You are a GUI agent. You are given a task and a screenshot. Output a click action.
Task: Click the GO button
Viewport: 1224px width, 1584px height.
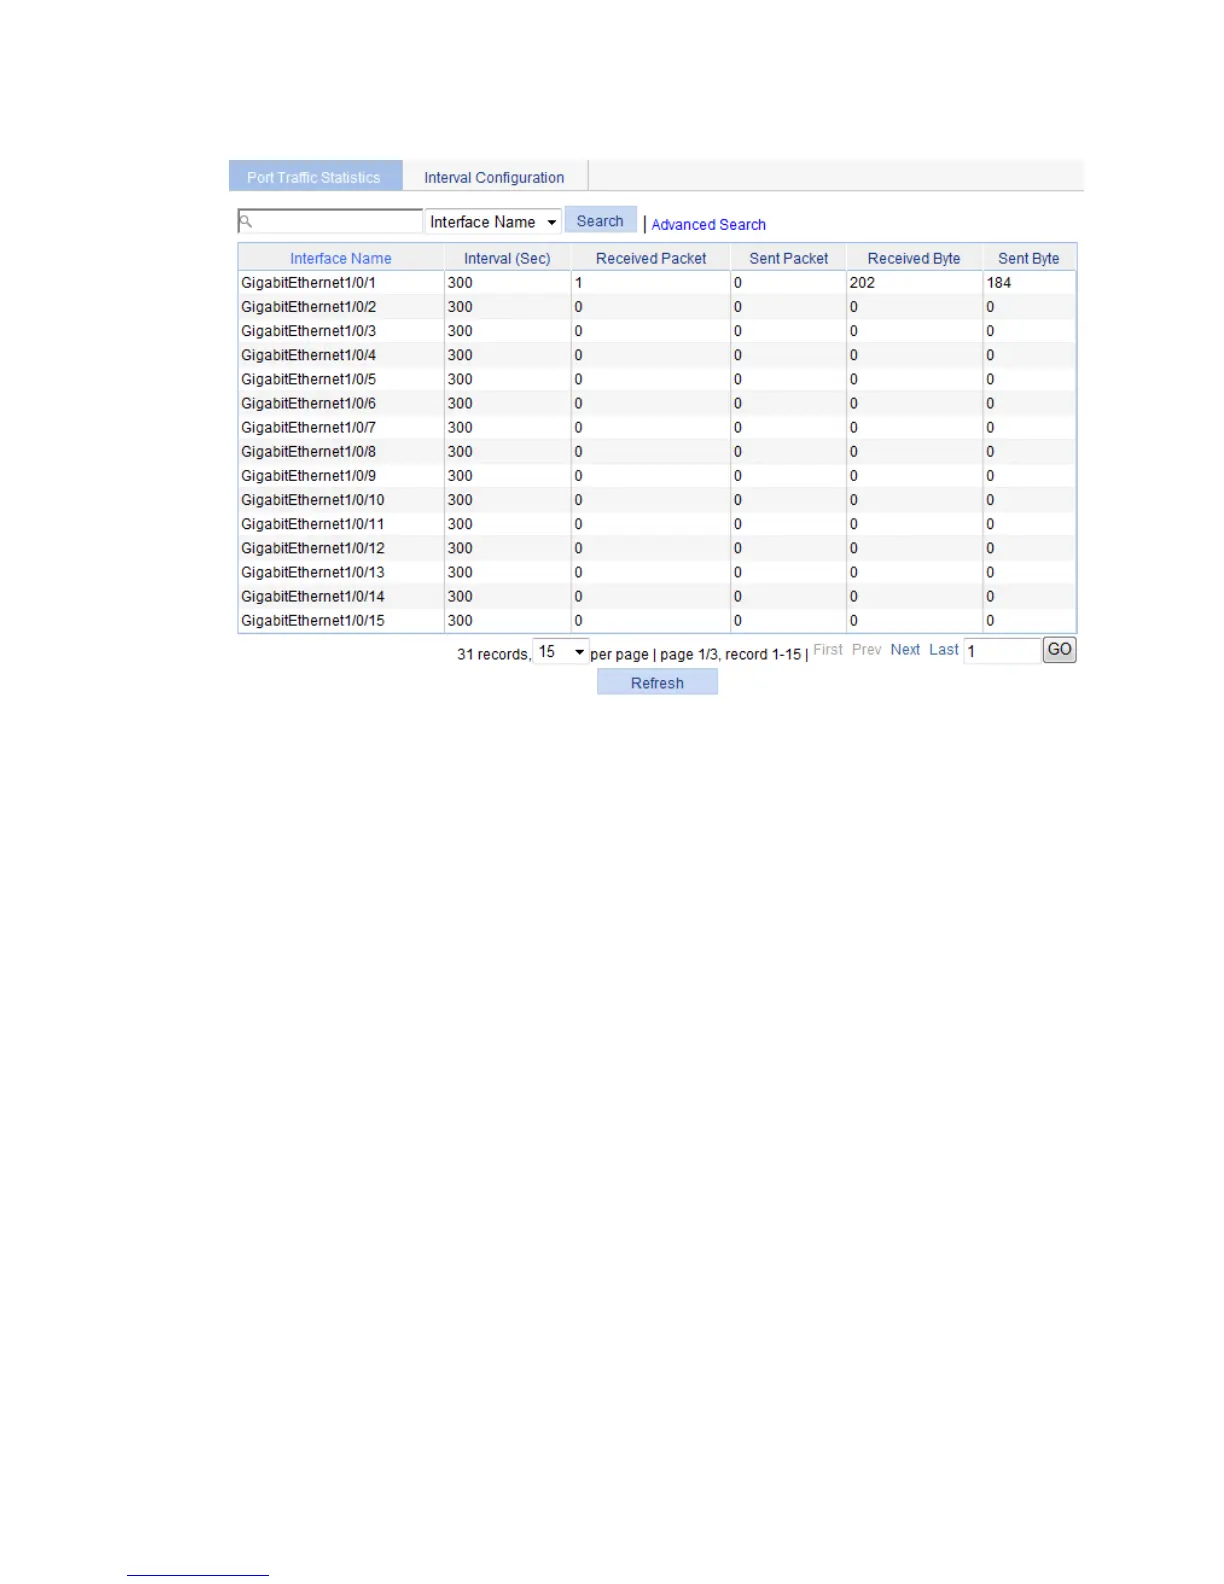pos(1060,650)
